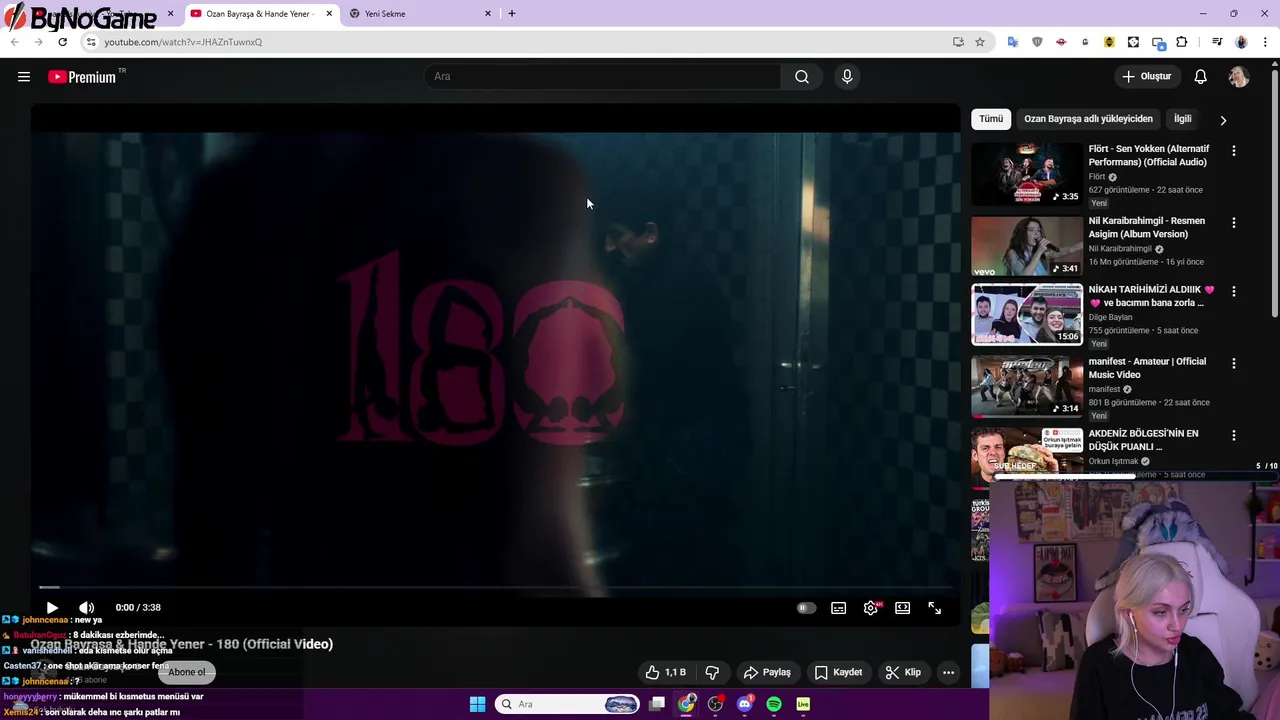Viewport: 1280px width, 720px height.
Task: Select the Tümü filter chip
Action: tap(991, 119)
